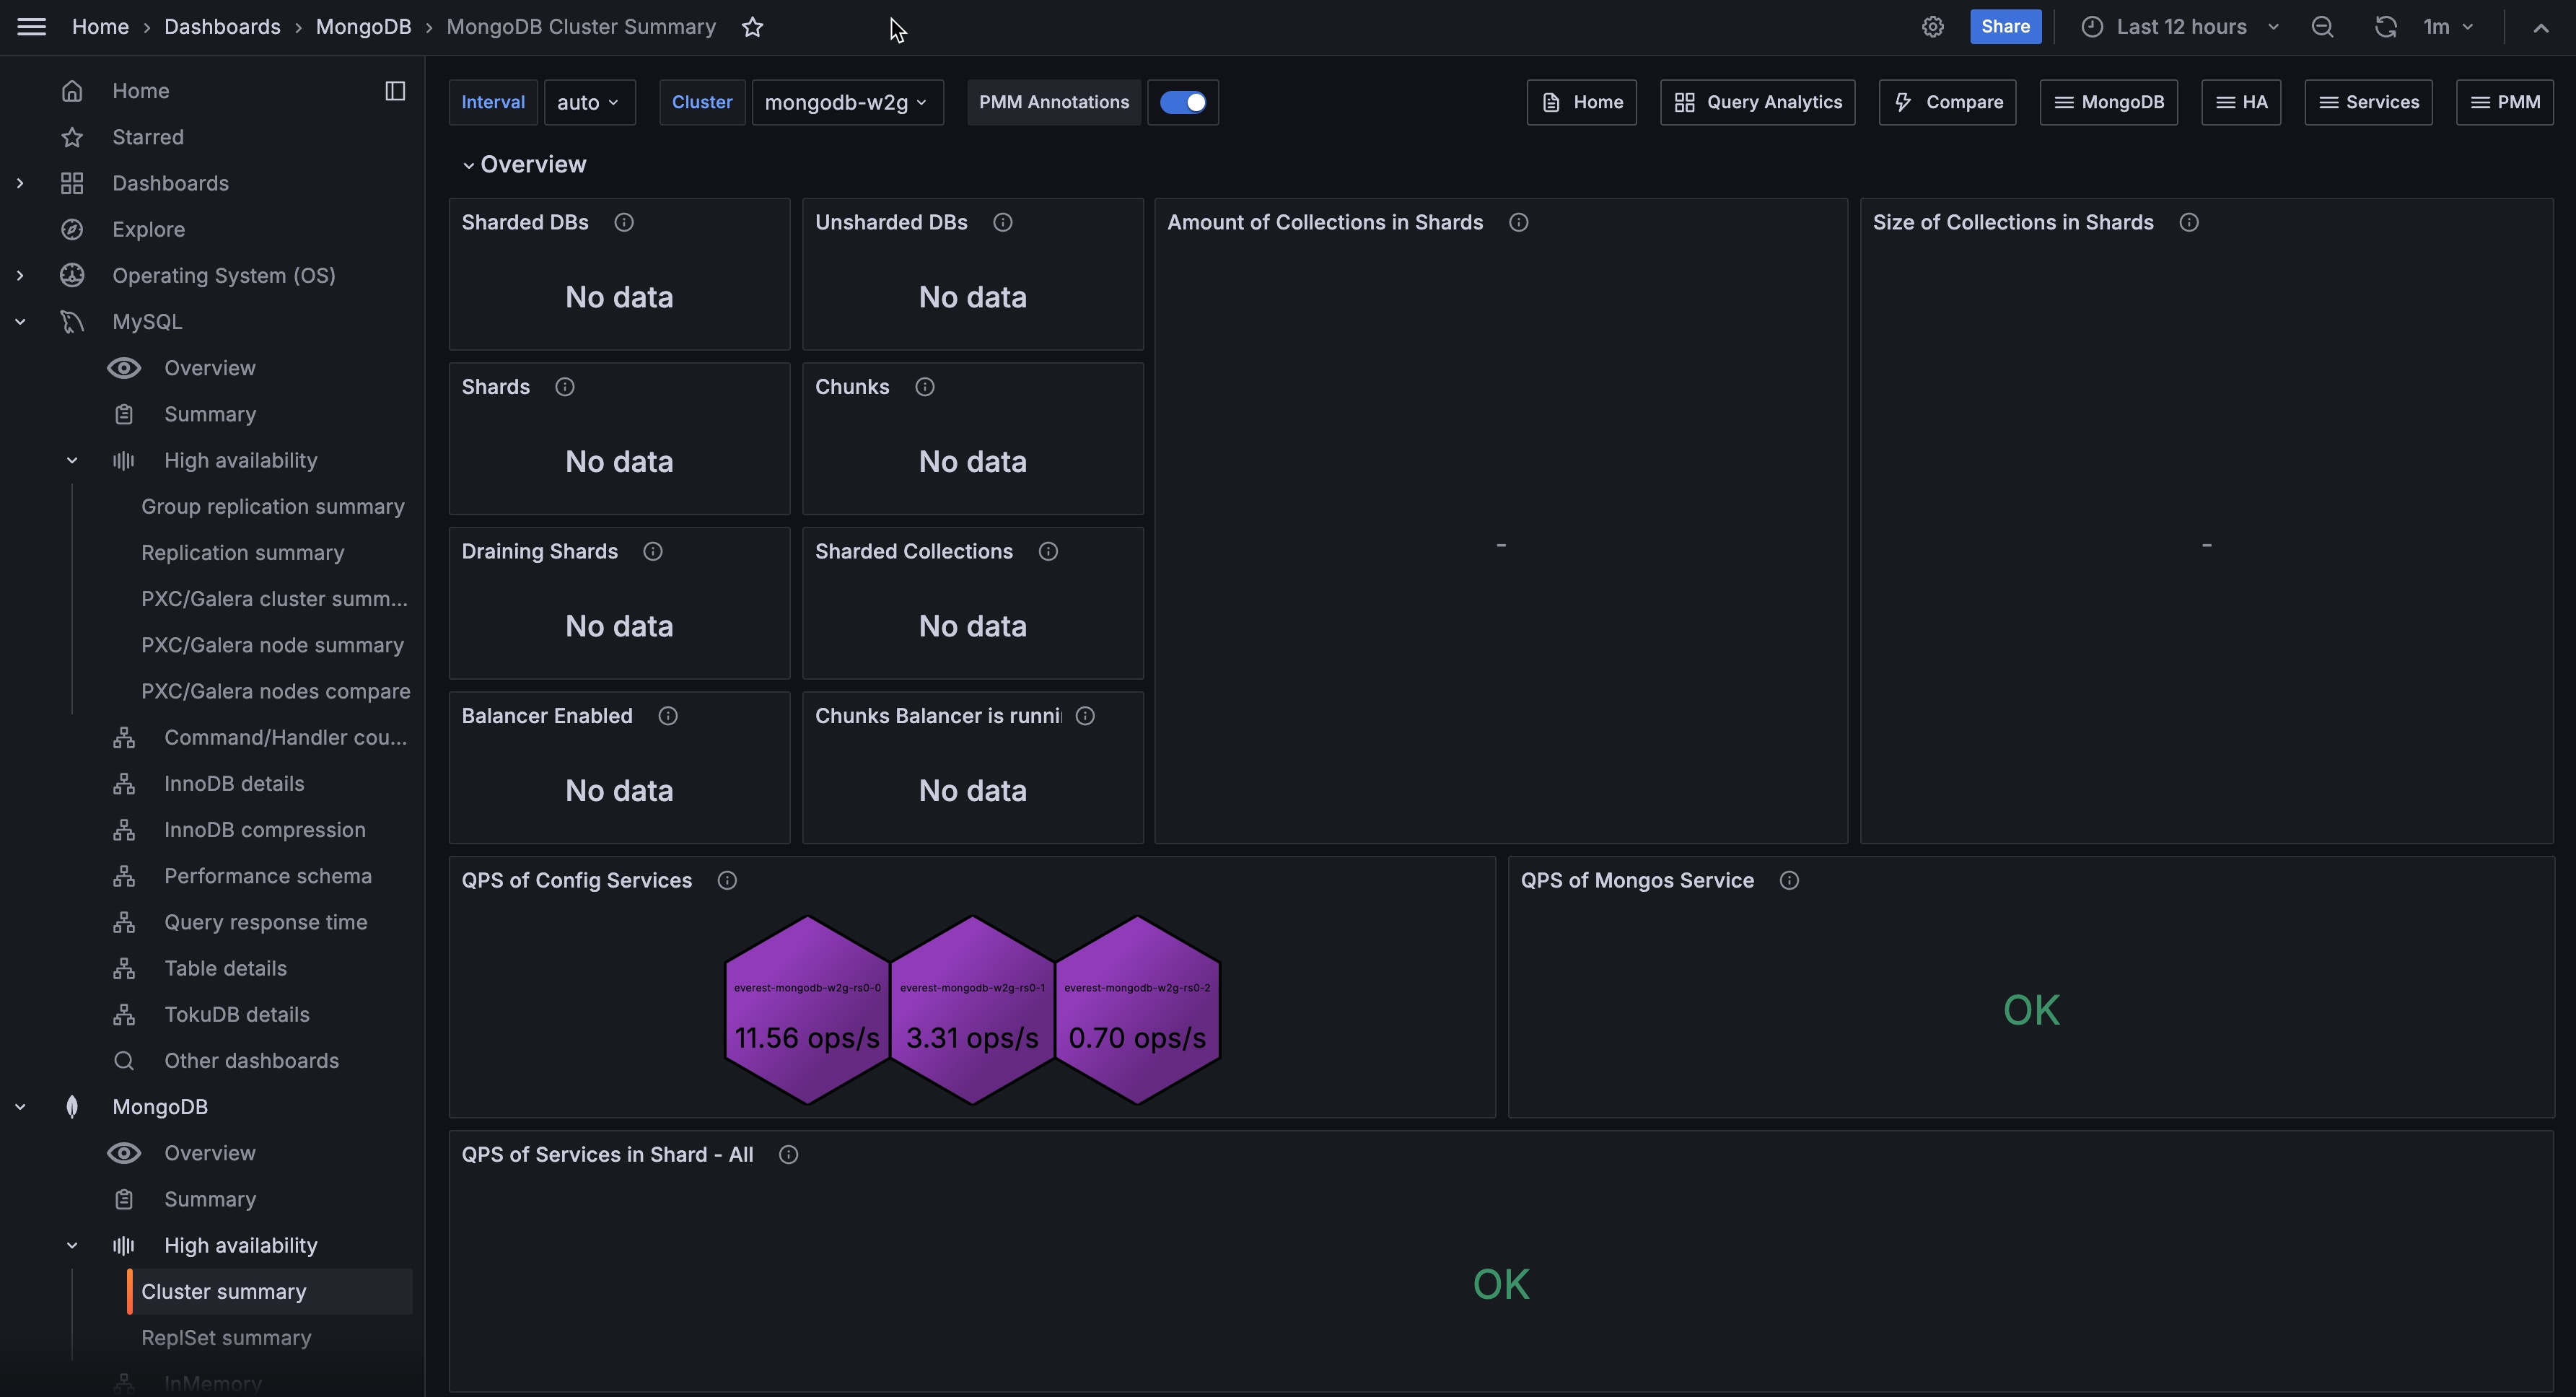
Task: Open Other dashboards under MySQL
Action: point(251,1061)
